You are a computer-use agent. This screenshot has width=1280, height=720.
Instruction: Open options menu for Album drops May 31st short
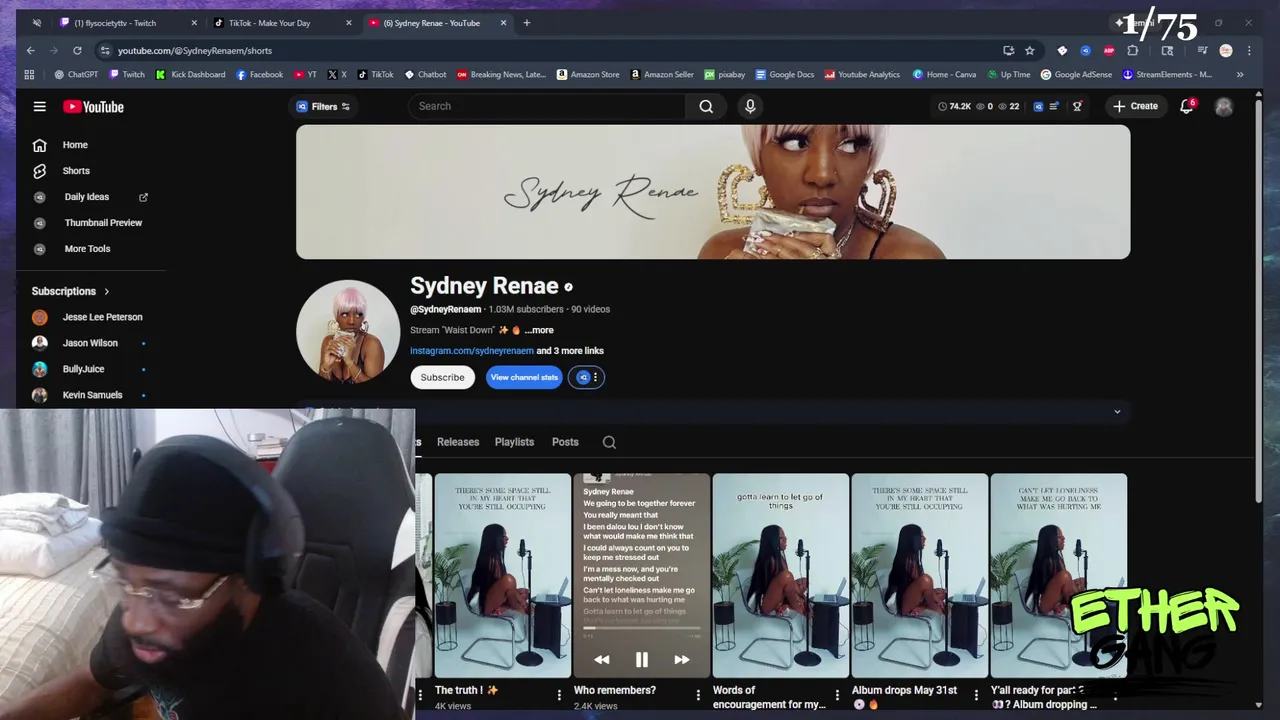pos(976,695)
